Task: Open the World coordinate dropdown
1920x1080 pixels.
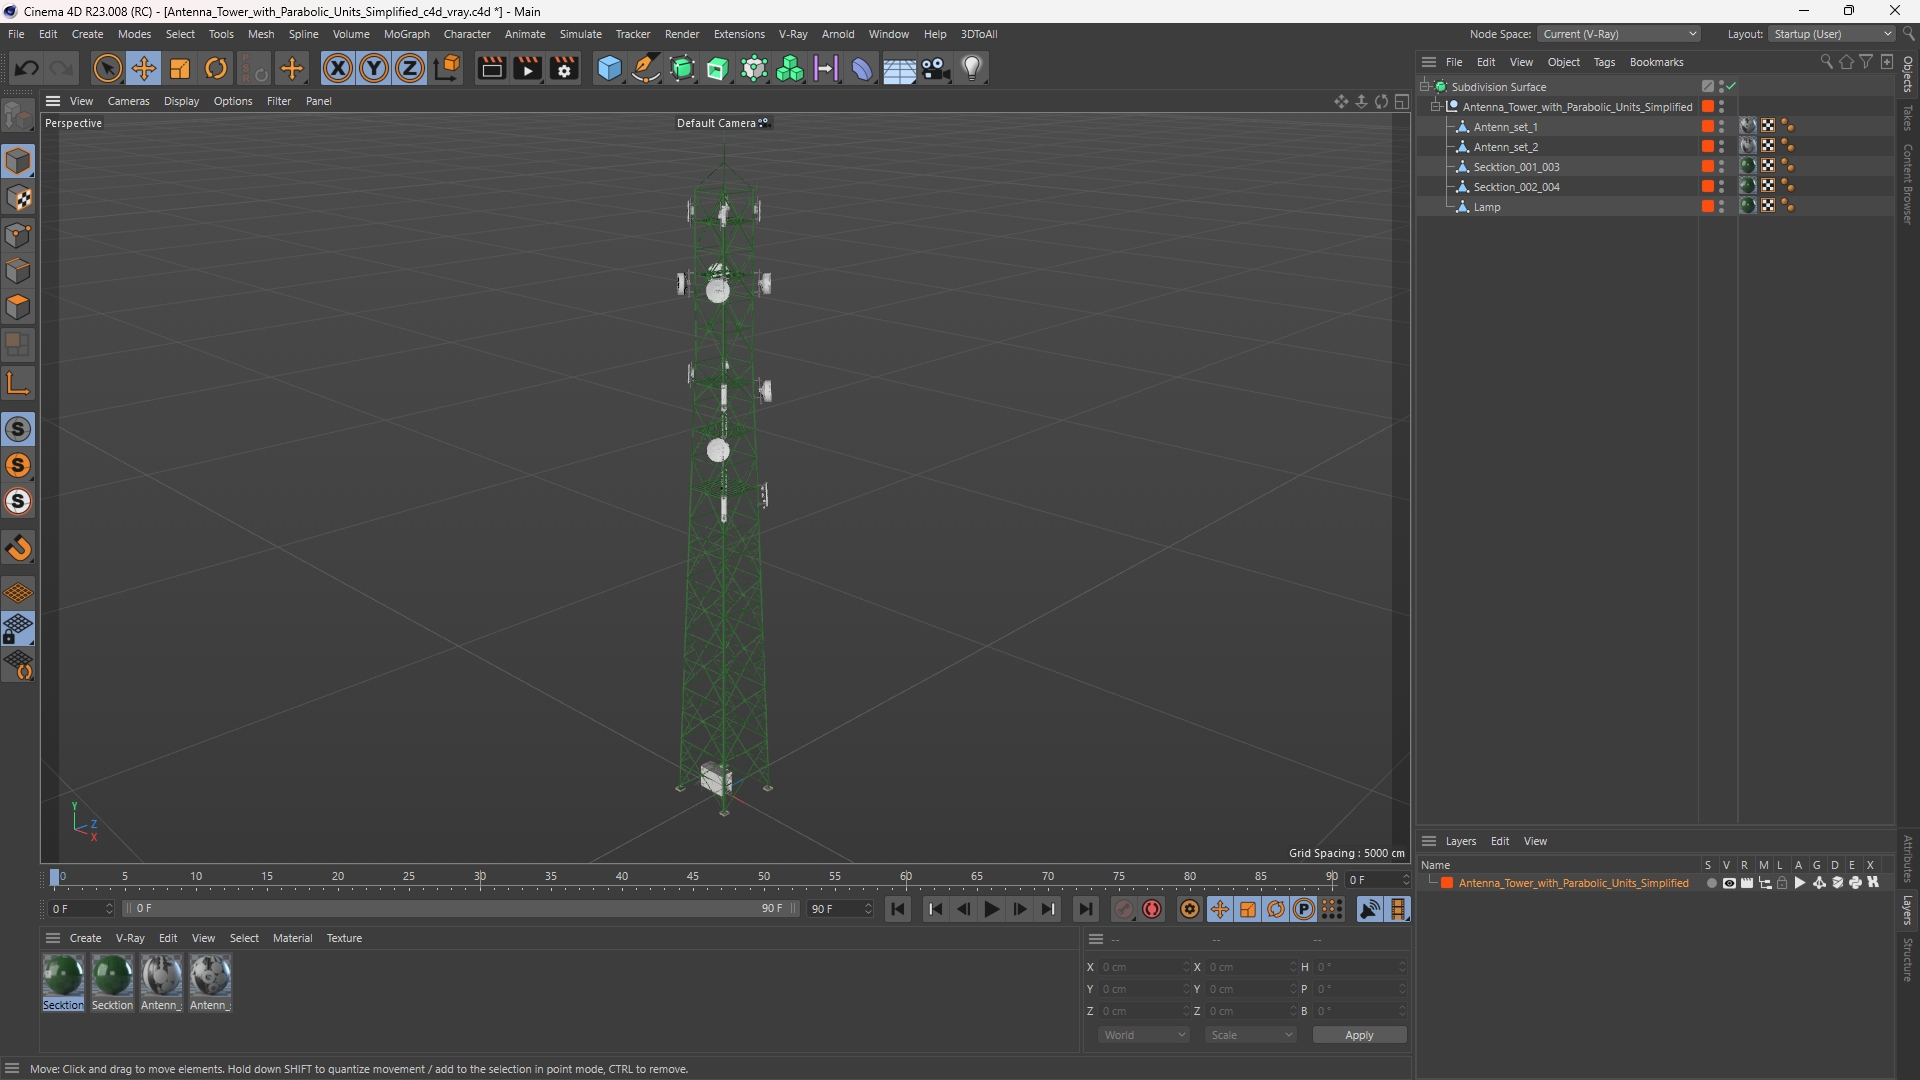Action: point(1143,1035)
